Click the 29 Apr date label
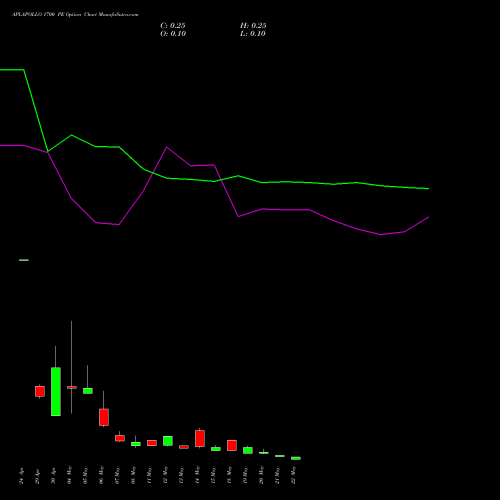Image resolution: width=500 pixels, height=500 pixels. coord(37,476)
